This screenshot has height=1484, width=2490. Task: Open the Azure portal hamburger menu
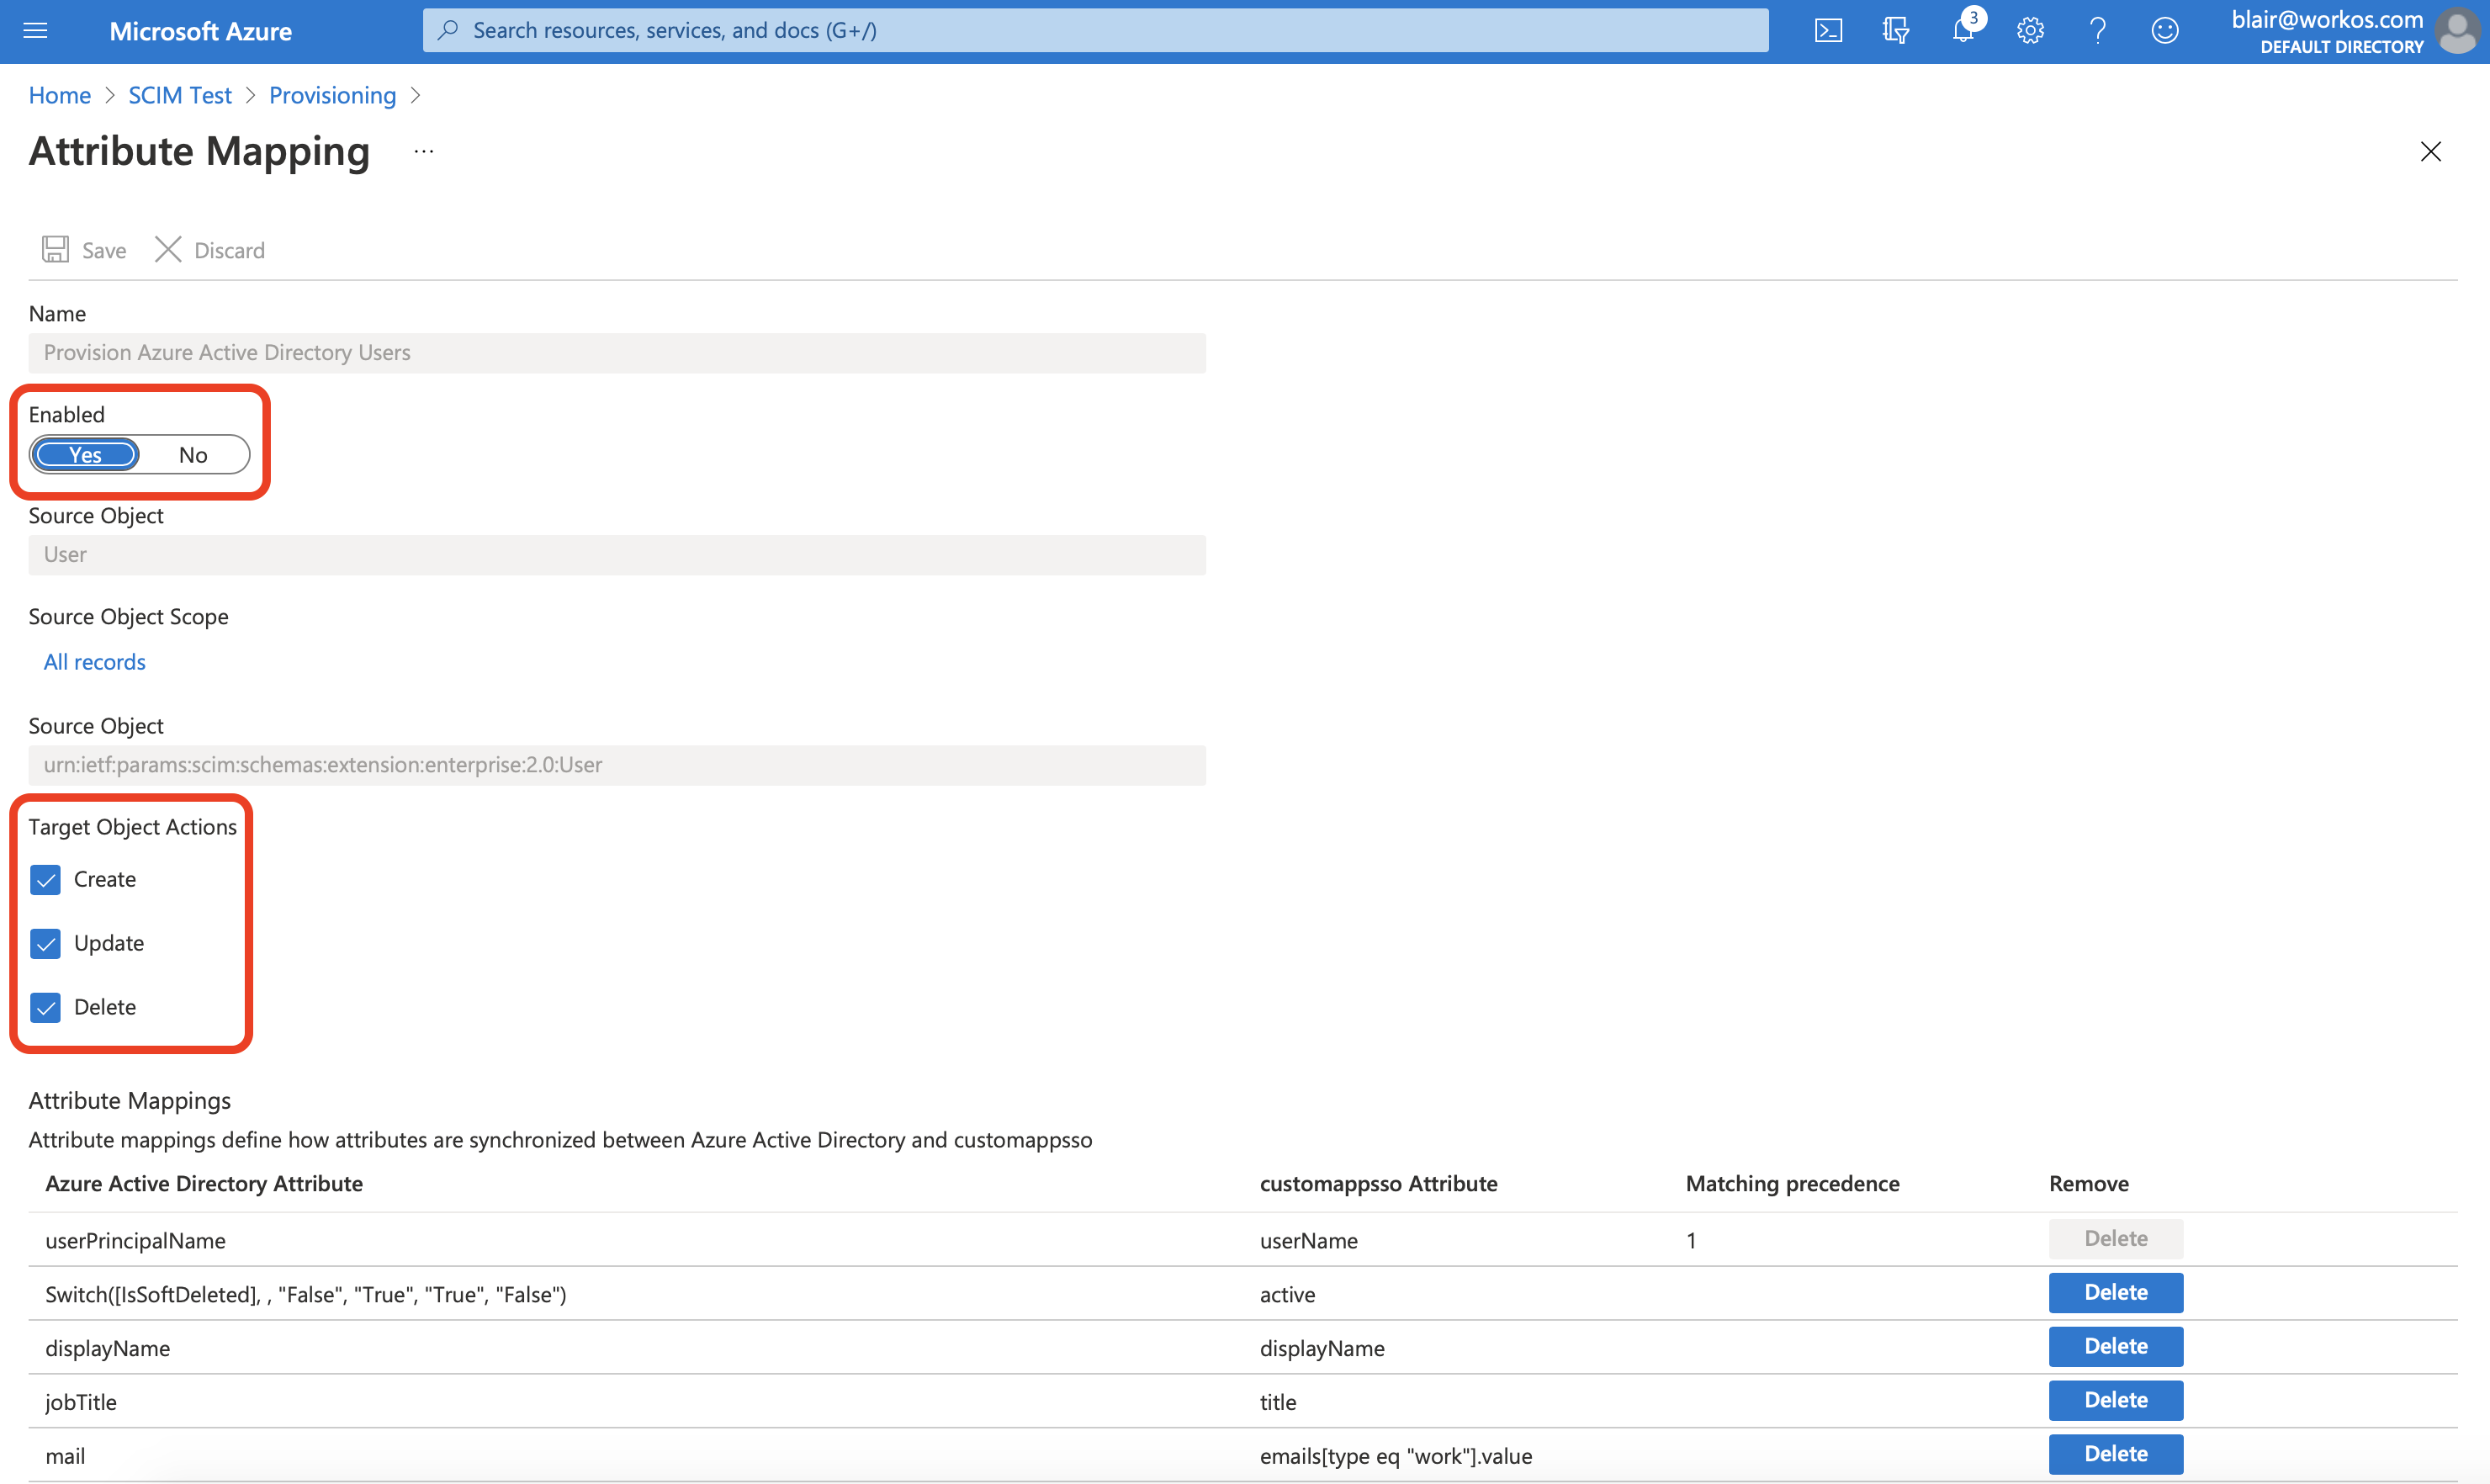pyautogui.click(x=35, y=30)
